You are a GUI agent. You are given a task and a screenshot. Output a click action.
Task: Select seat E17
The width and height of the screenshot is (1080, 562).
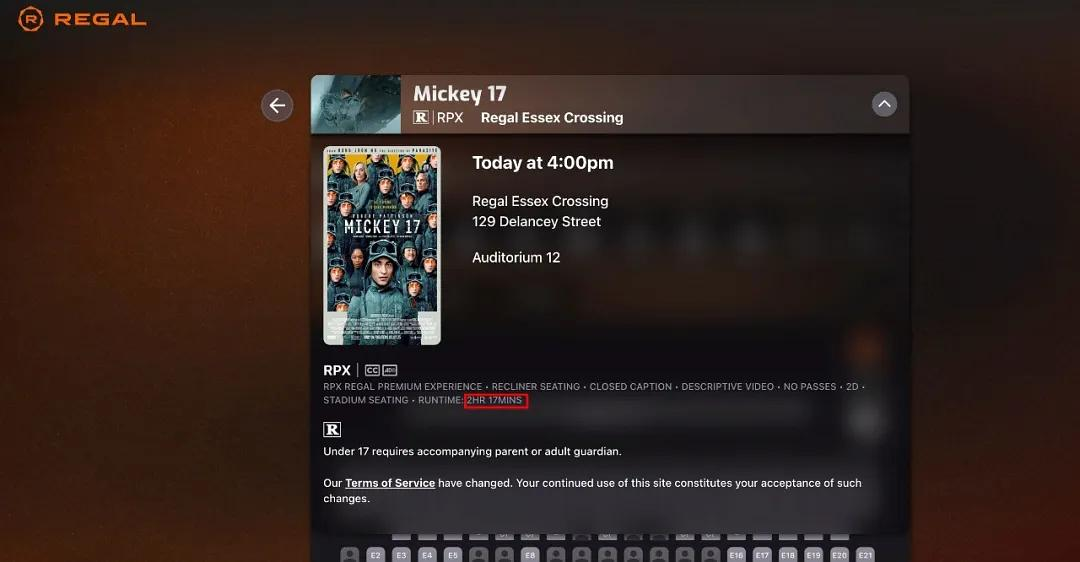(762, 555)
